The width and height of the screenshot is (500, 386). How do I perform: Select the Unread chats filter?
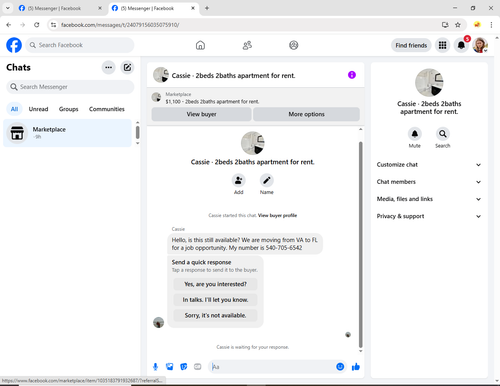tap(38, 109)
